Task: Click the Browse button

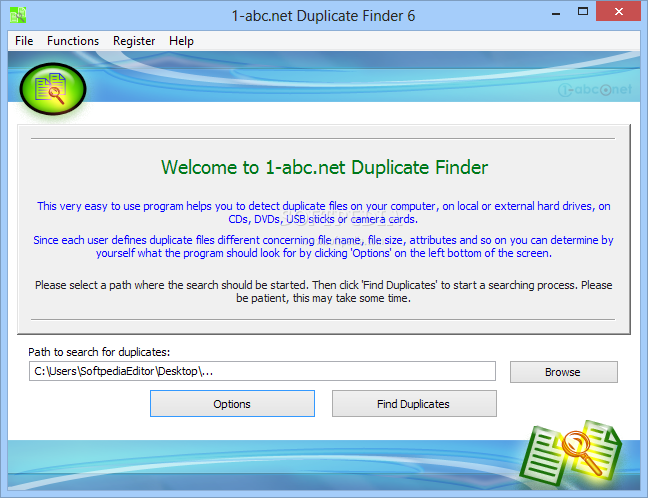Action: (x=563, y=372)
